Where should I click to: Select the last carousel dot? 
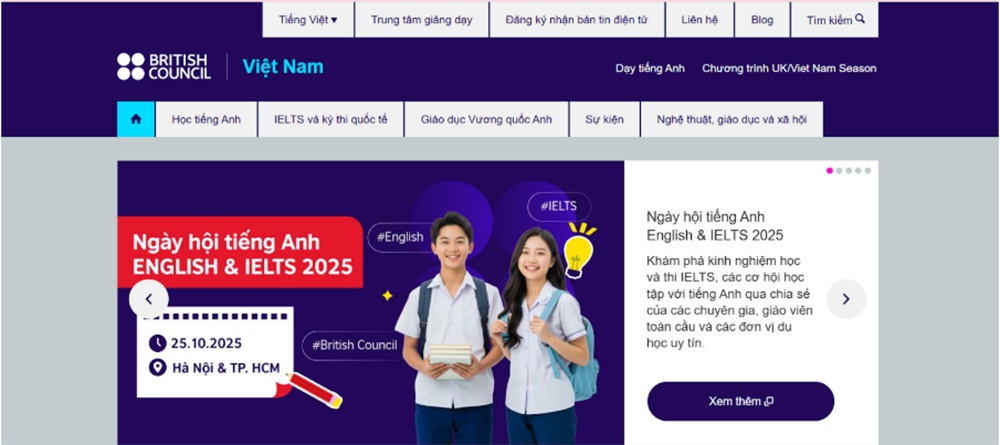[x=867, y=171]
